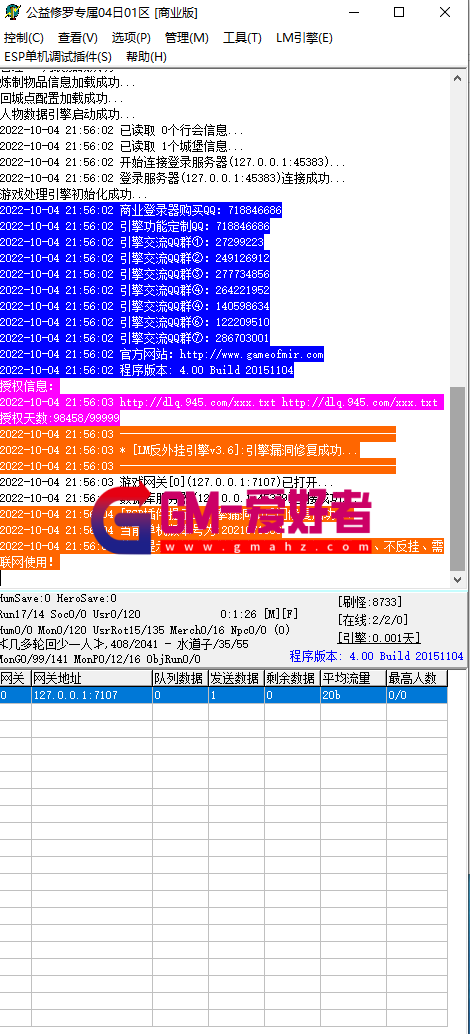470x1034 pixels.
Task: Open the 管理(M) menu
Action: (187, 38)
